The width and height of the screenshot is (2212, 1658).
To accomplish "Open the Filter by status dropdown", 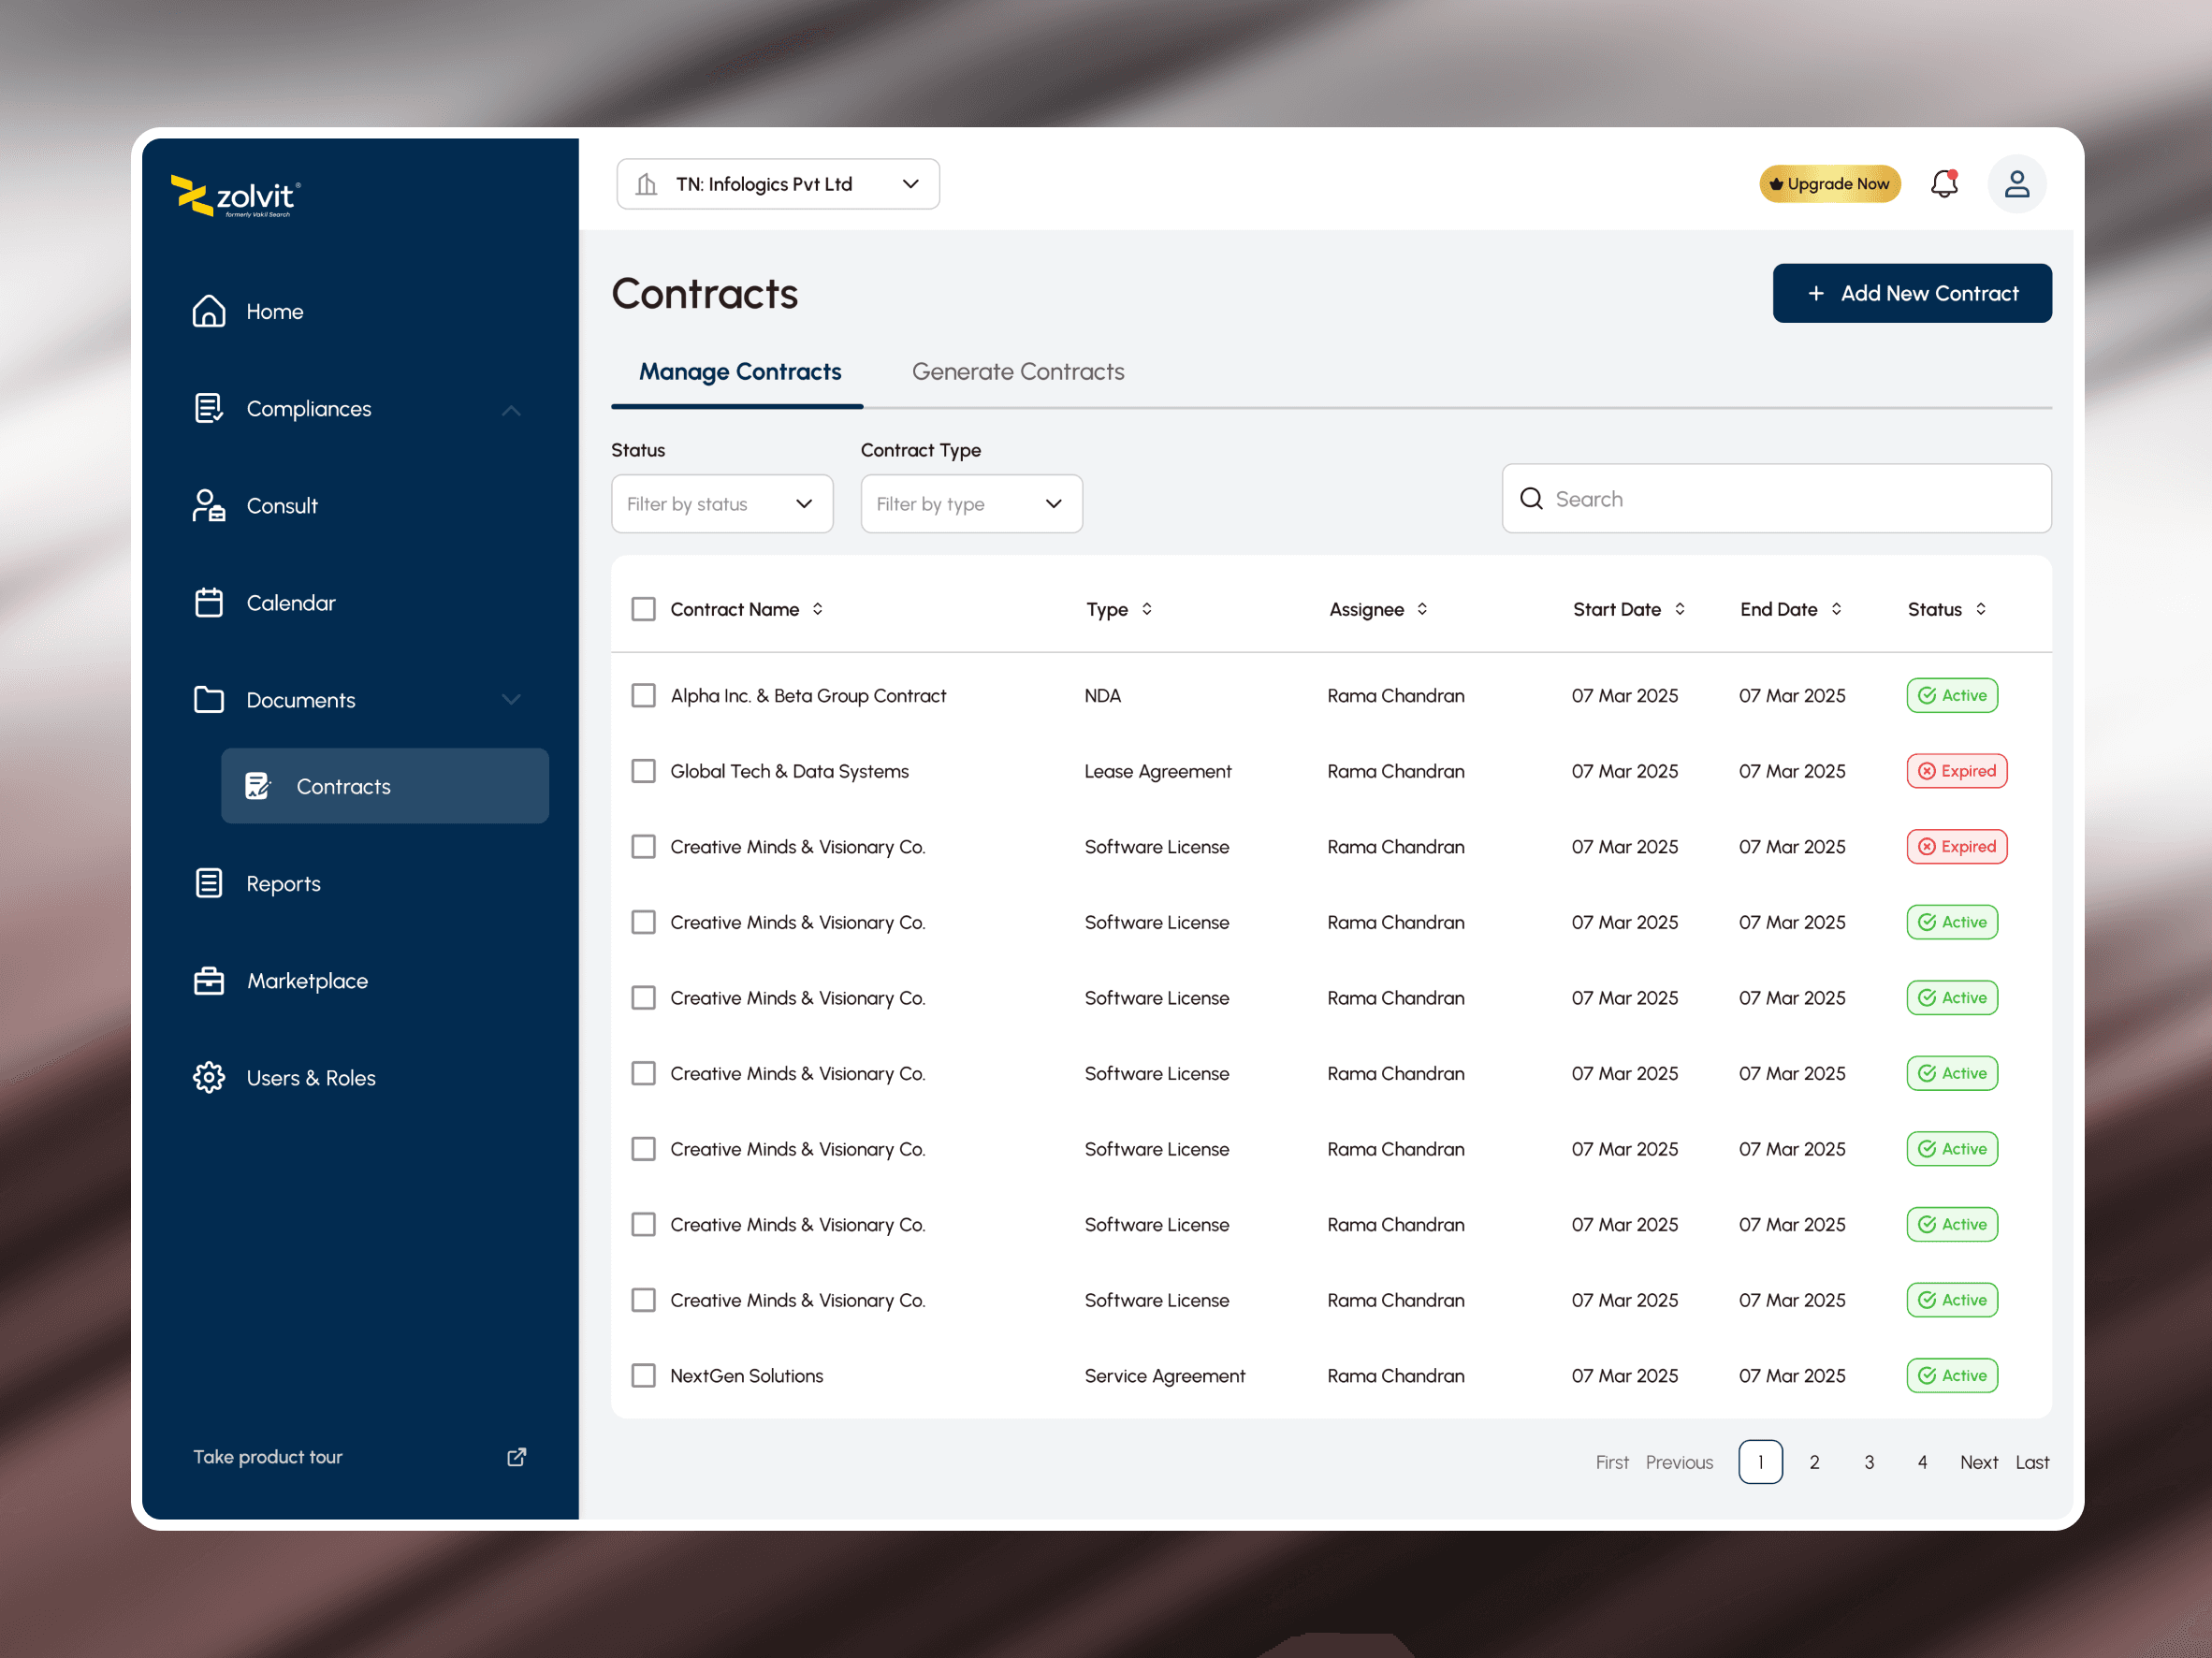I will [x=721, y=504].
